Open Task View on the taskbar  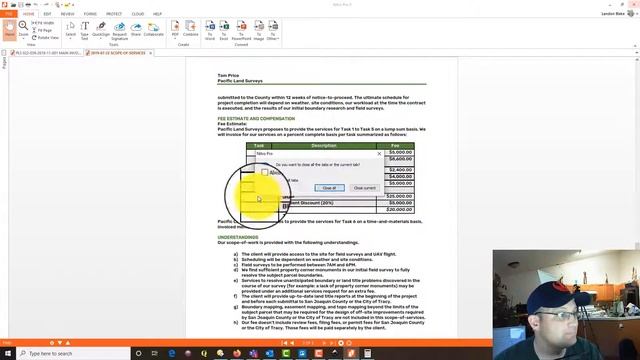(x=155, y=353)
